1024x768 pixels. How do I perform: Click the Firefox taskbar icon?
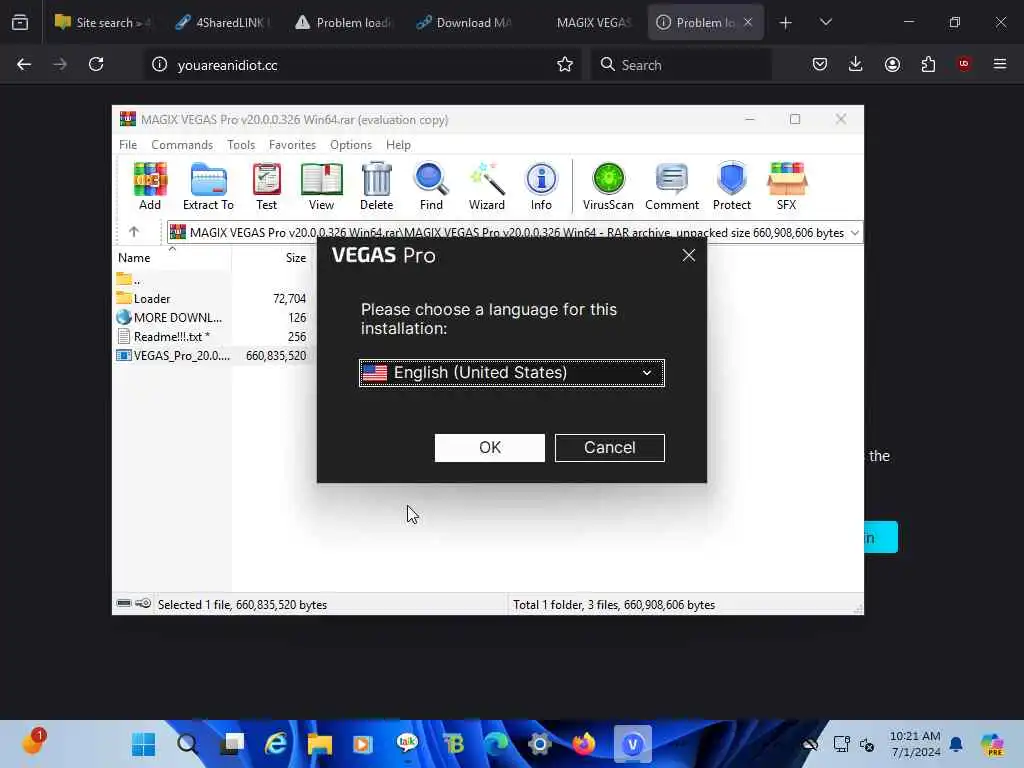click(584, 744)
